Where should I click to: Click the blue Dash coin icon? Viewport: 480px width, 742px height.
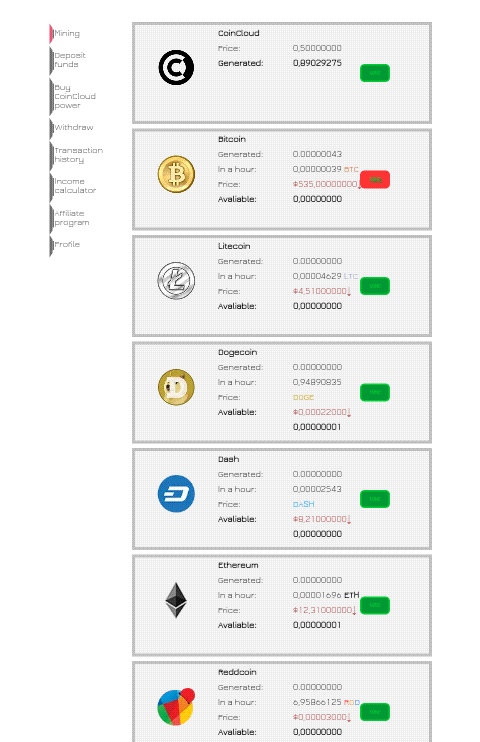click(x=176, y=494)
